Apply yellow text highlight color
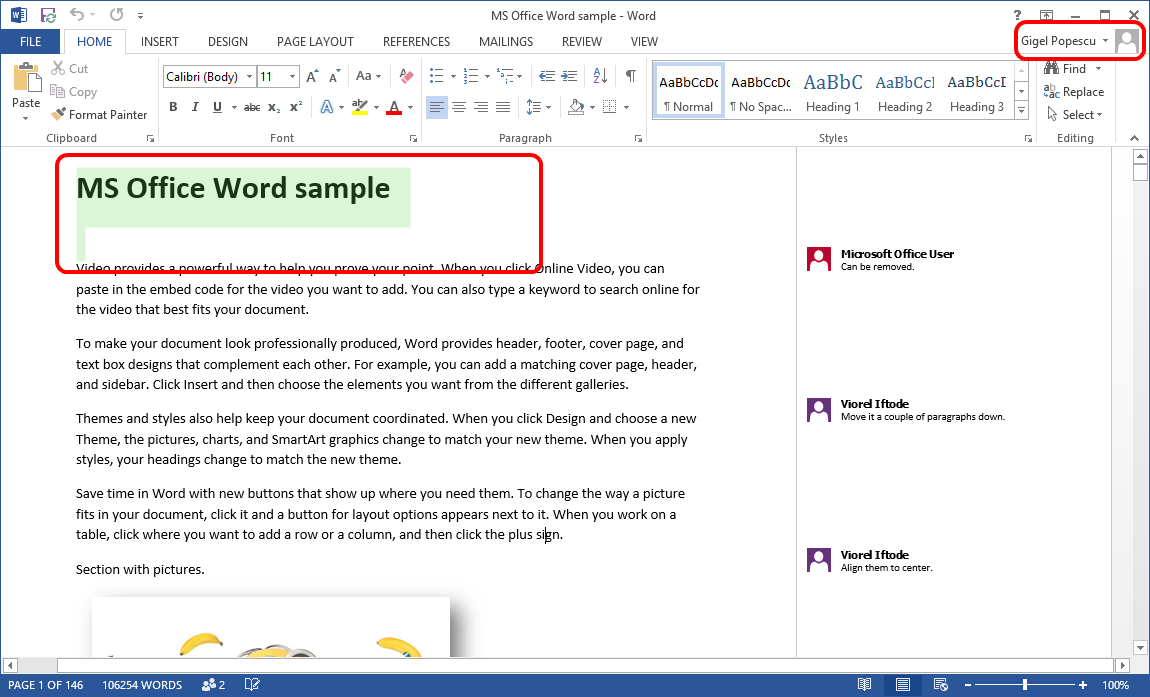 coord(359,107)
